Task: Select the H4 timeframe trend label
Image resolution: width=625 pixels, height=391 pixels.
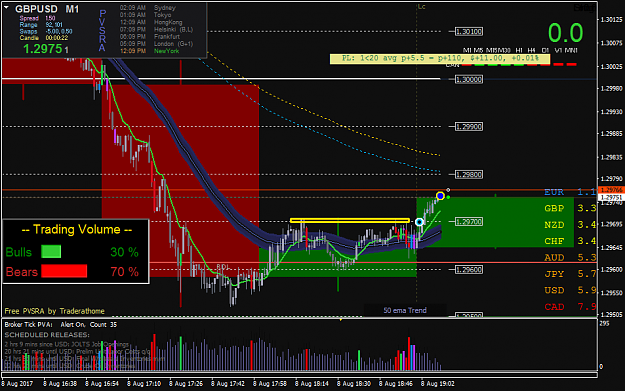Action: (531, 50)
